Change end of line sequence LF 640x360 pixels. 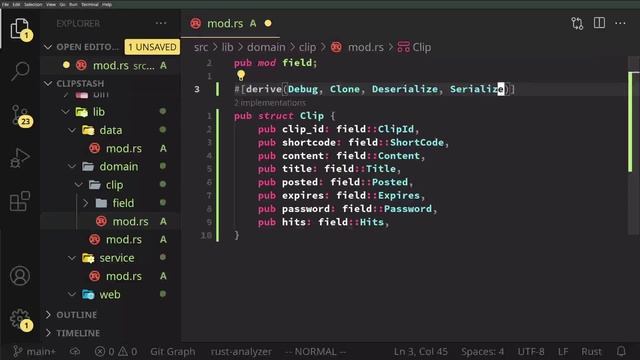click(563, 351)
